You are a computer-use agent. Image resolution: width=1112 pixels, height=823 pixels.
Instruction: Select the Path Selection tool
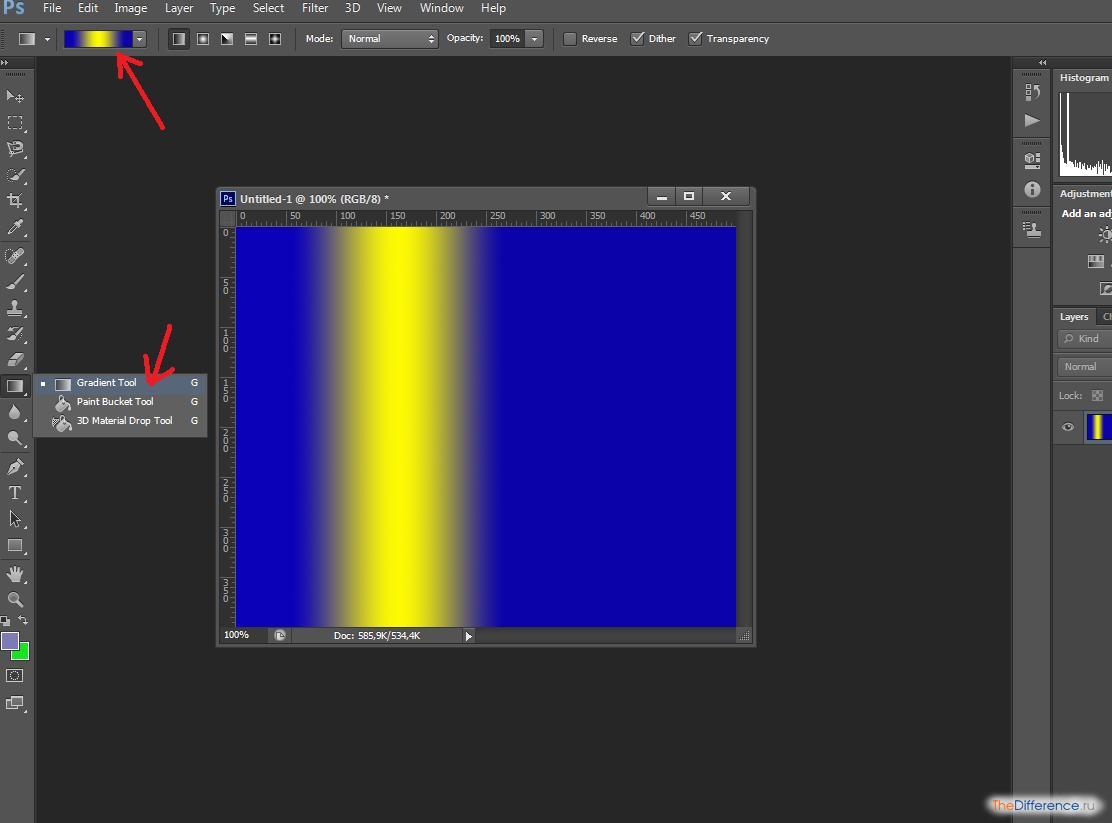point(15,519)
